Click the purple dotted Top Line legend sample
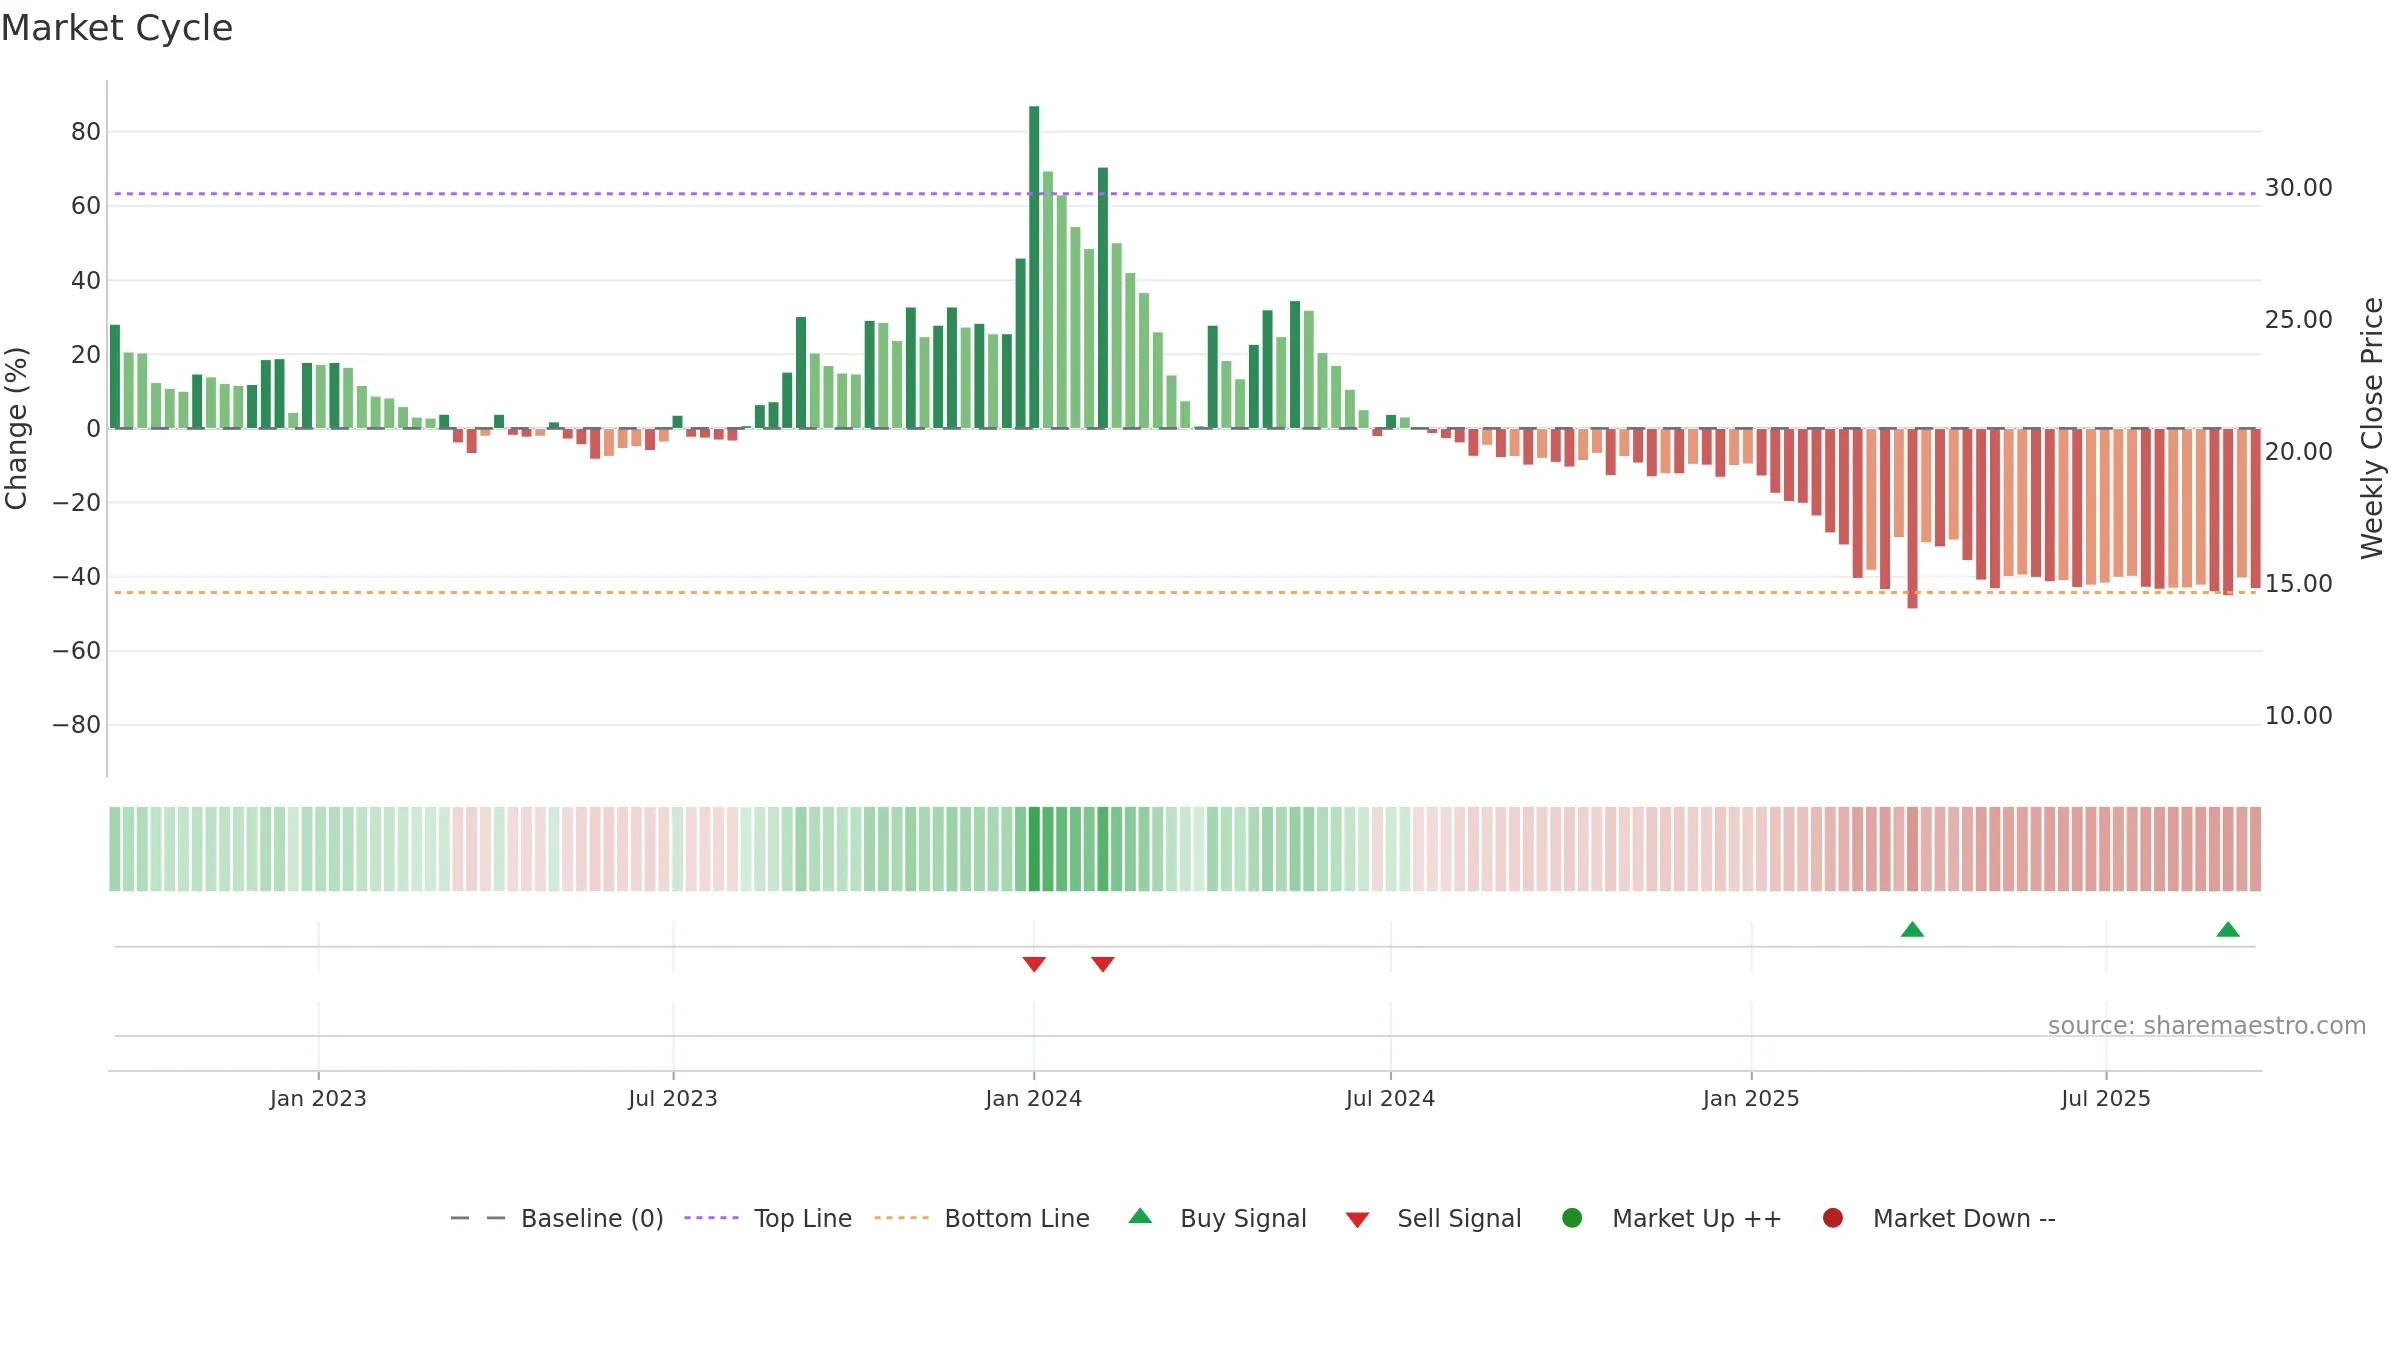The height and width of the screenshot is (1350, 2400). point(711,1218)
